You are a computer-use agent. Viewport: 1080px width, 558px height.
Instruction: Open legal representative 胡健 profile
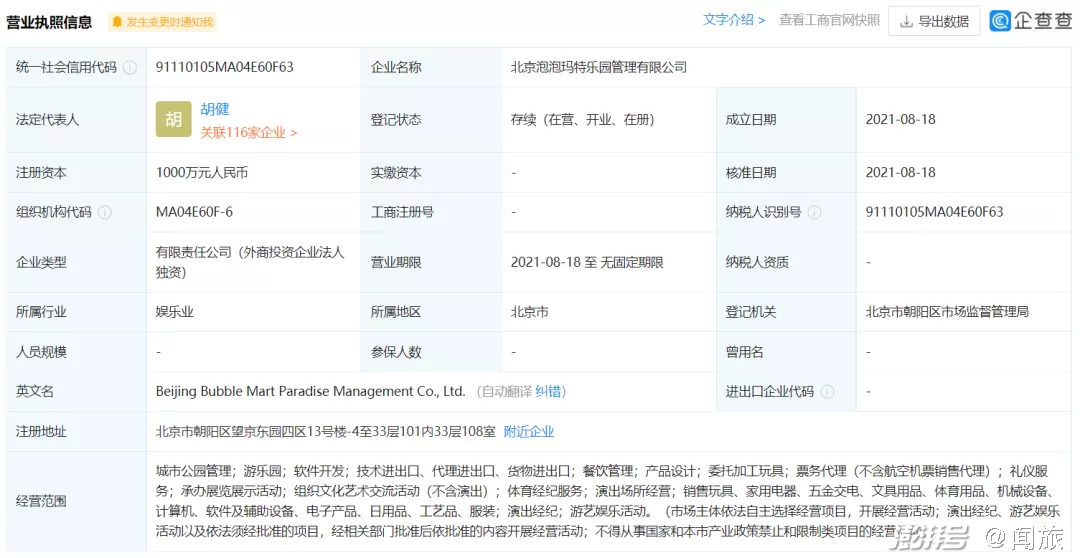[x=215, y=109]
